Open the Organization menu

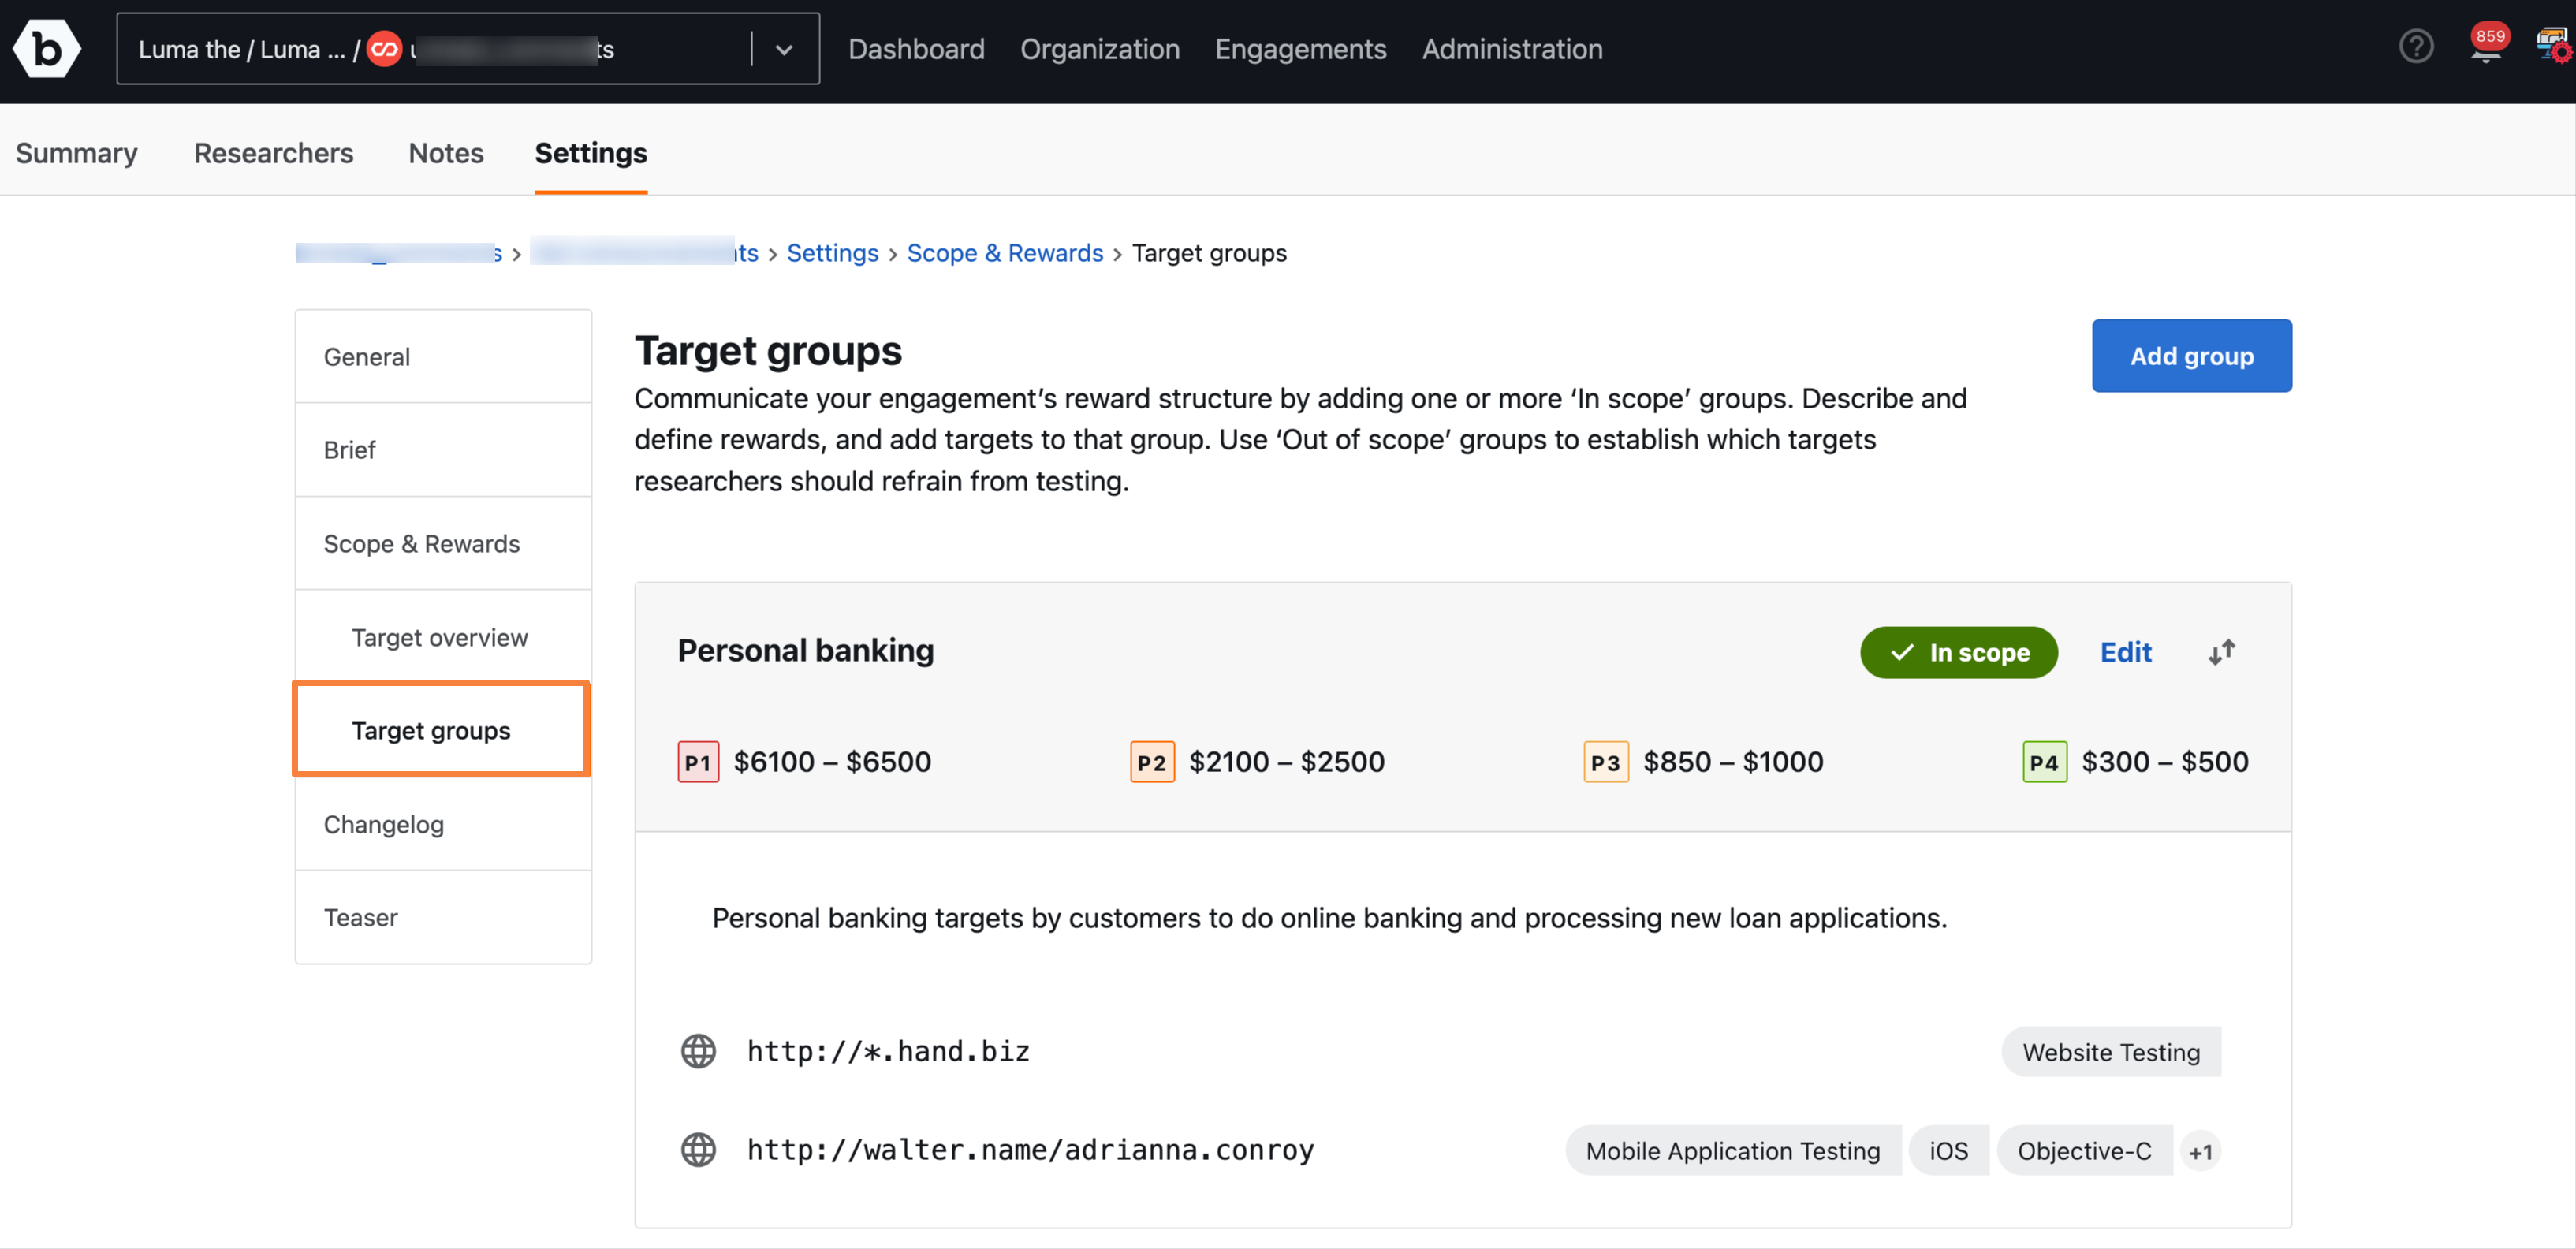point(1099,49)
